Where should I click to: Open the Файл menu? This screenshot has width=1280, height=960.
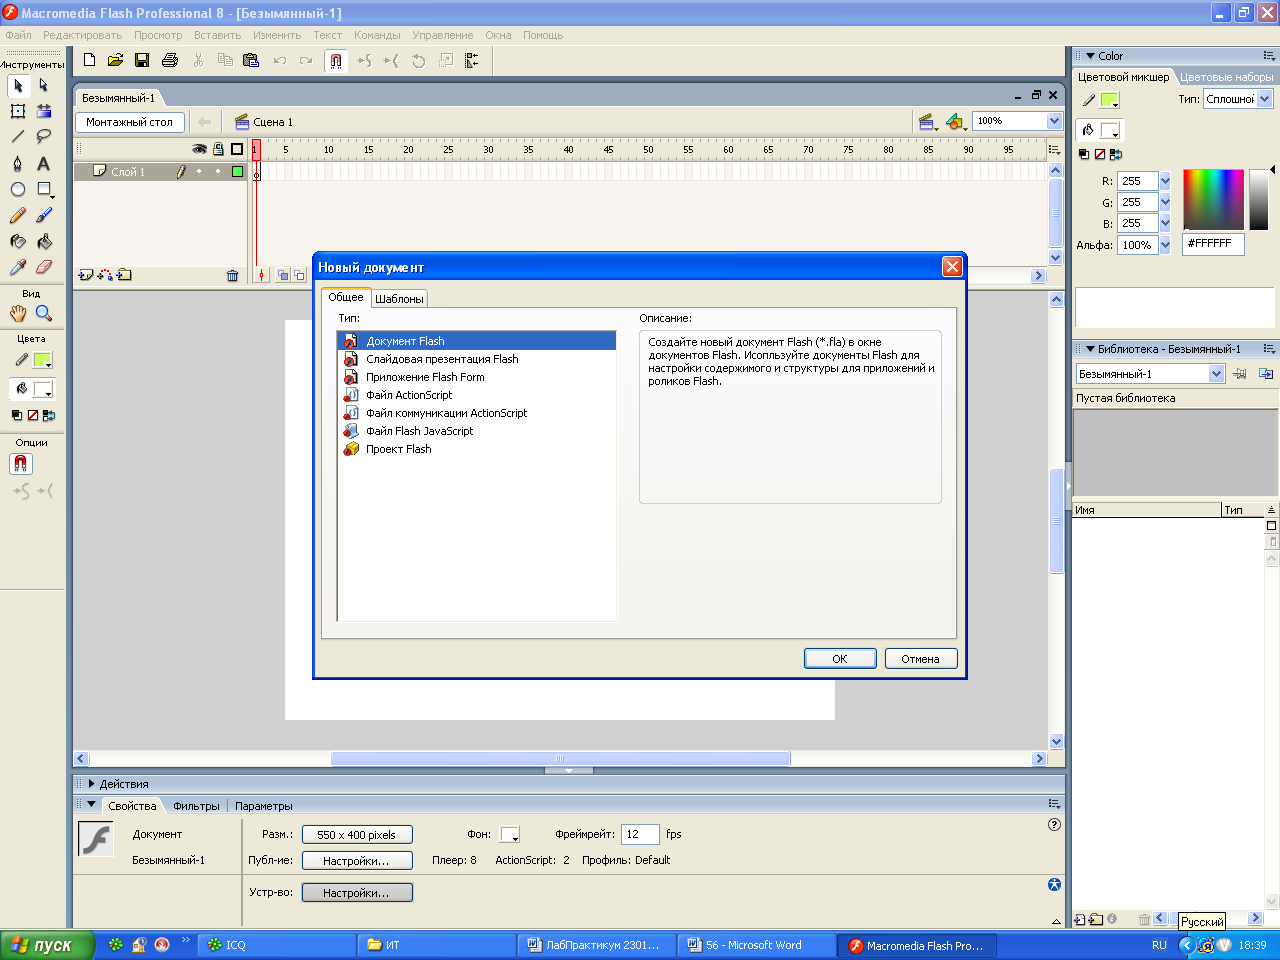point(18,35)
